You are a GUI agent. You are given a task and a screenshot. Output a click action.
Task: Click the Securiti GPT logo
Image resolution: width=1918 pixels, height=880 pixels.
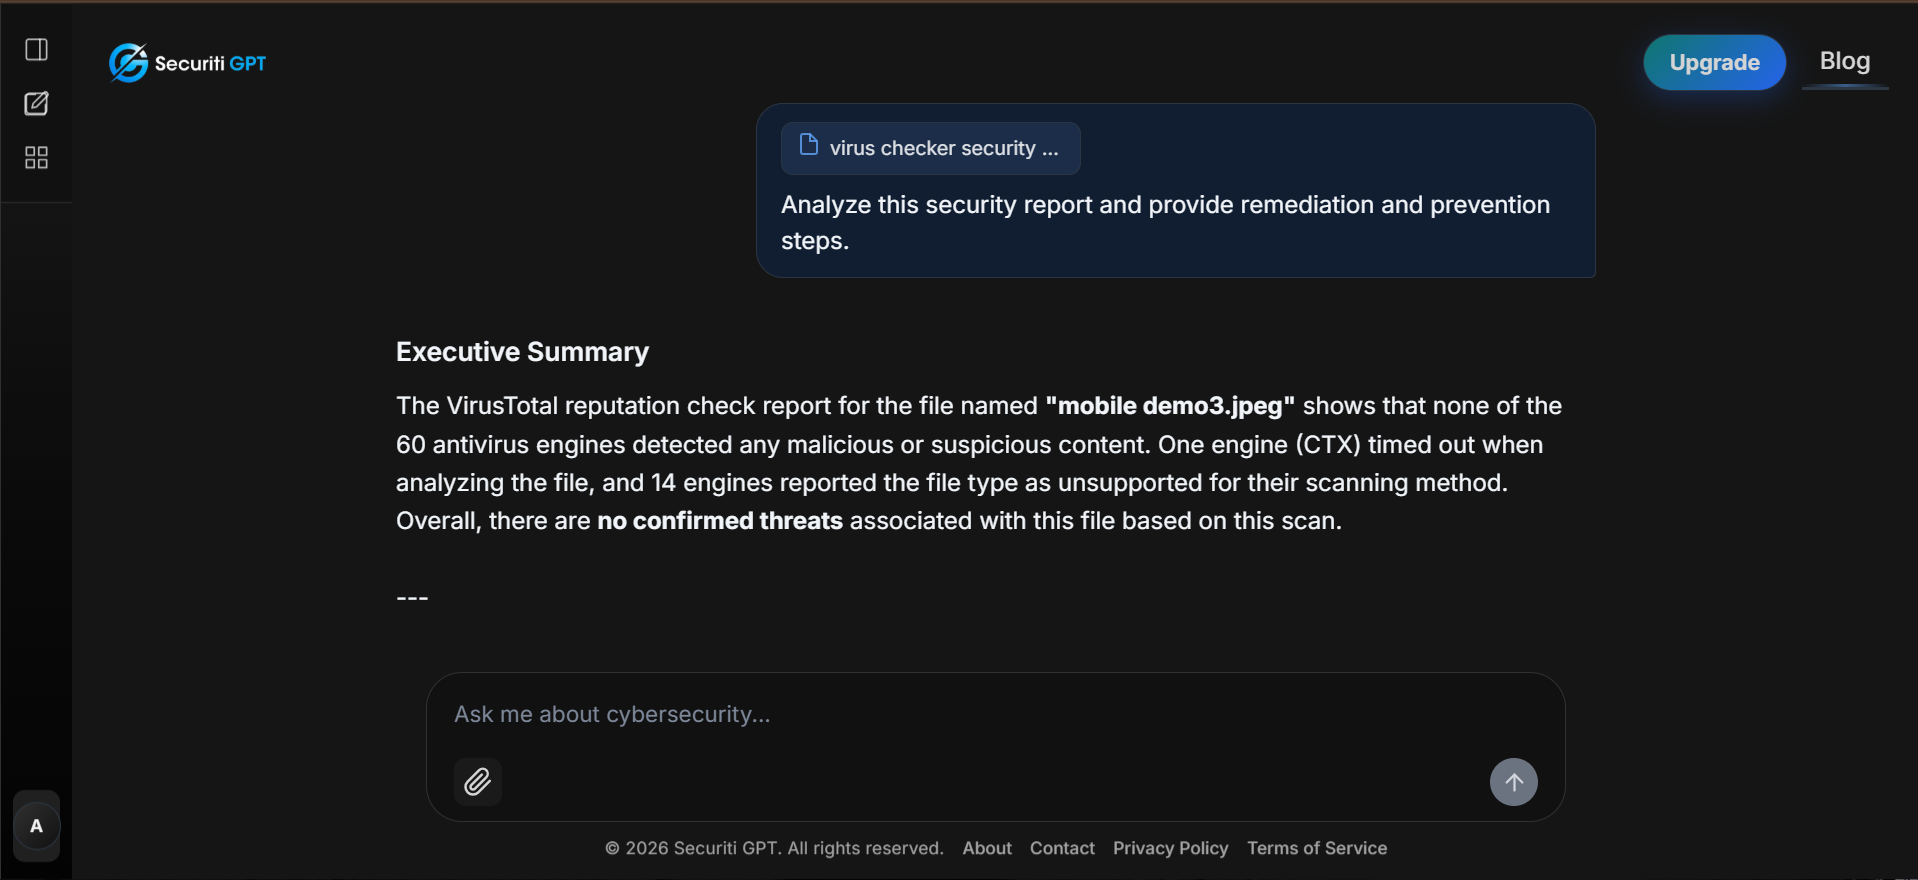coord(188,63)
